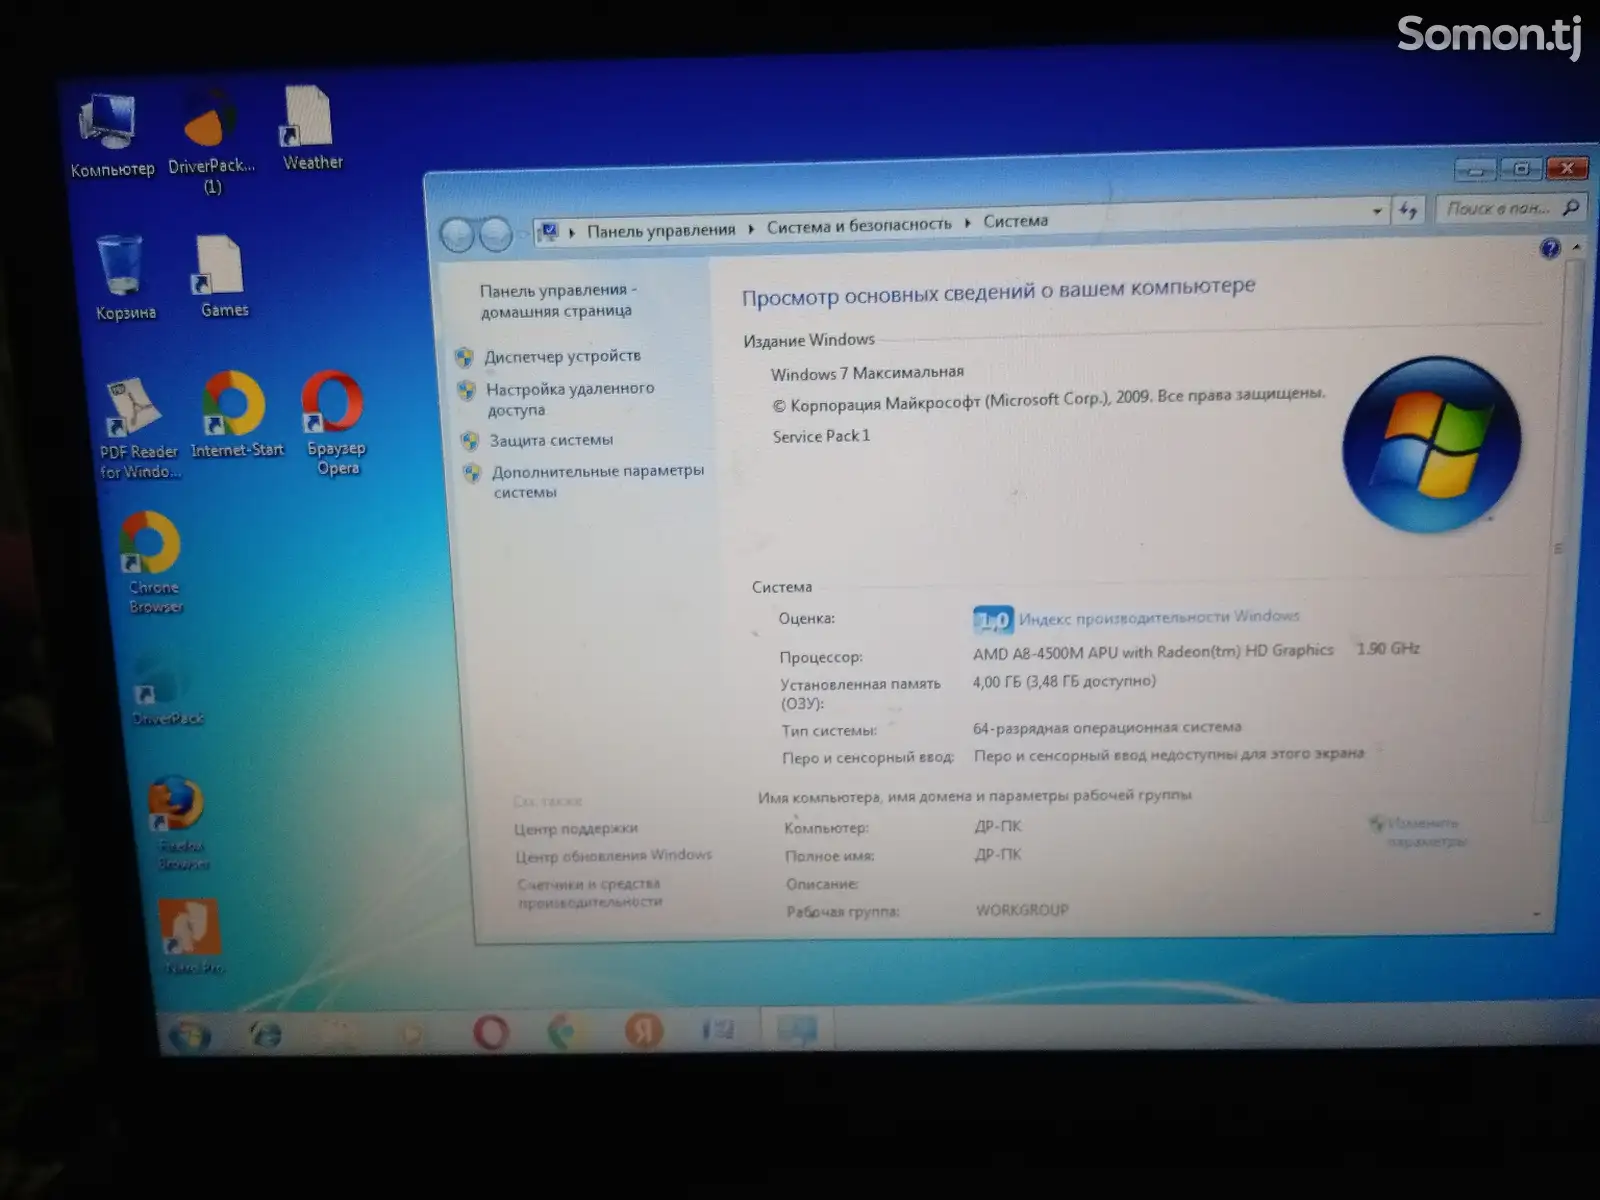Open Диспетчер устройств
This screenshot has height=1200, width=1600.
563,356
